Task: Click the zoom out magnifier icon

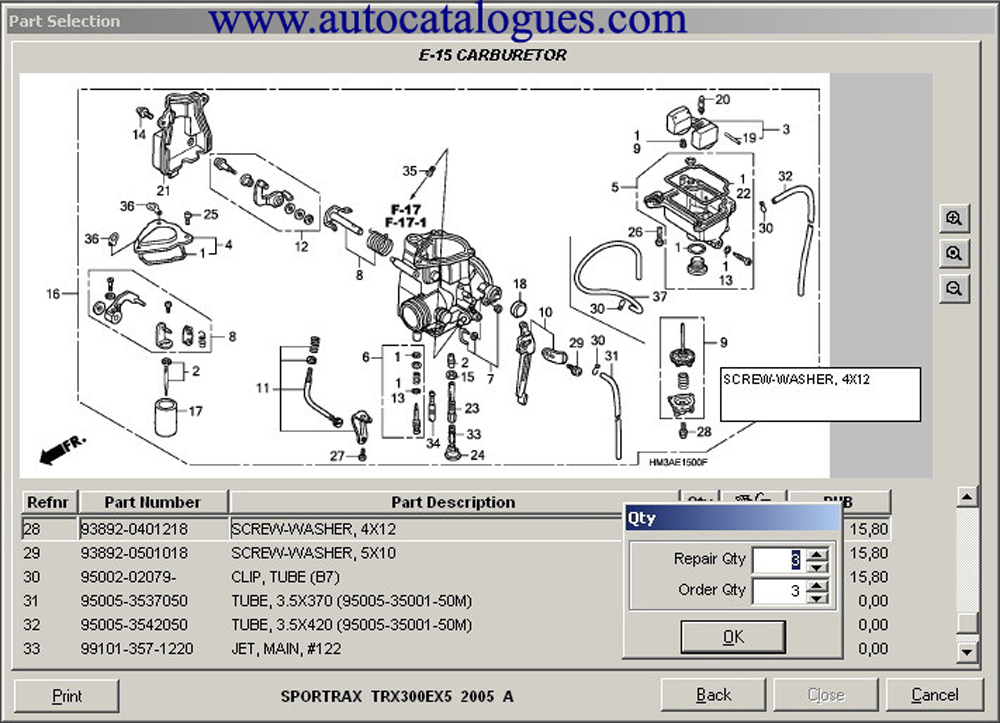Action: pyautogui.click(x=955, y=289)
